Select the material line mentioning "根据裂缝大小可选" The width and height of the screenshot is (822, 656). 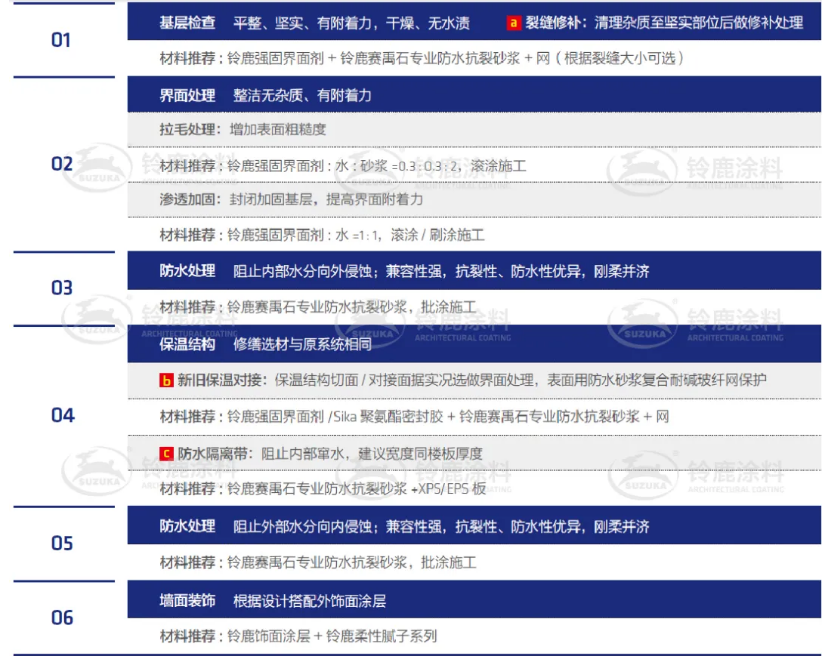tap(421, 58)
